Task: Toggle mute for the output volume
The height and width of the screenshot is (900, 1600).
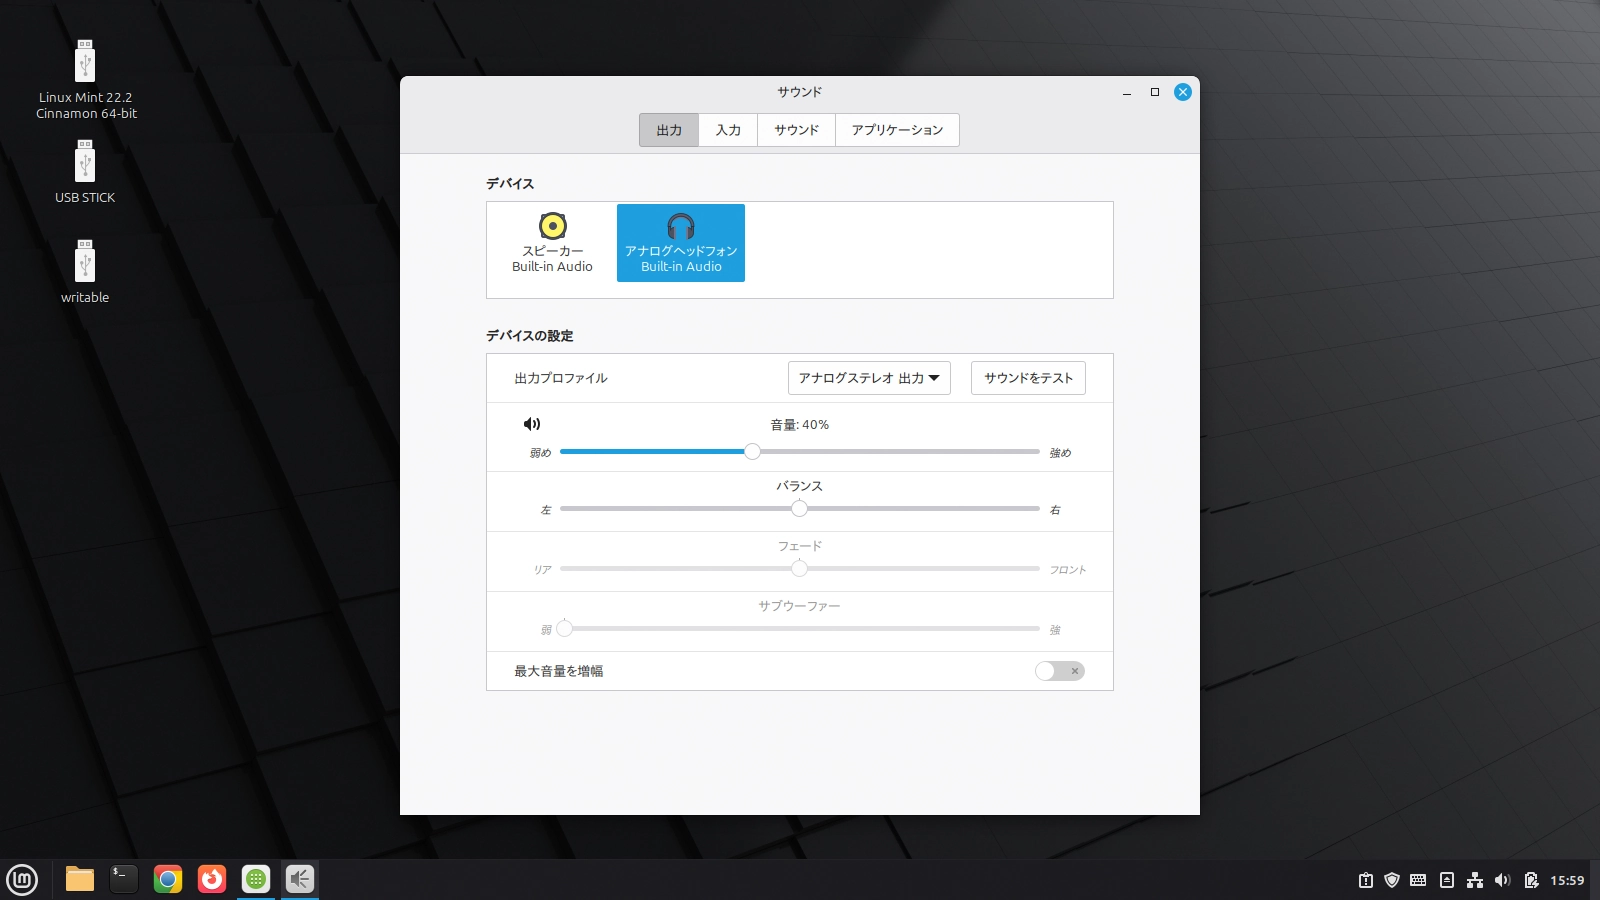Action: pos(531,424)
